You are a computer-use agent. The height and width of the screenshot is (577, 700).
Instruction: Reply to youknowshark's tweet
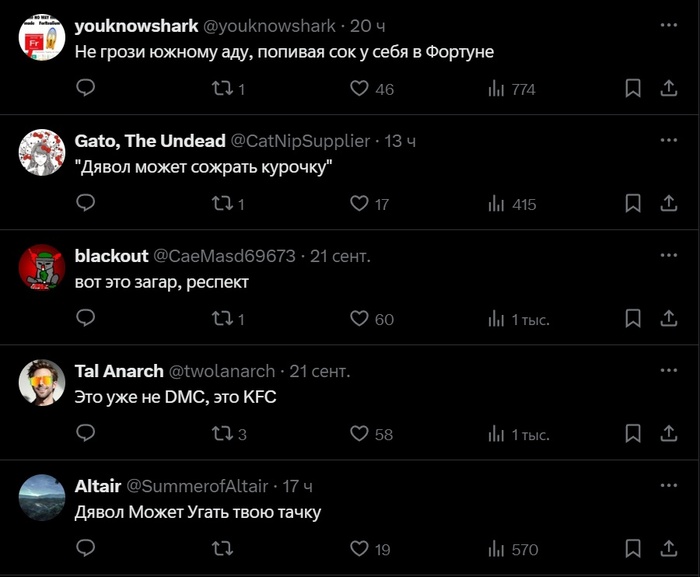(x=86, y=88)
